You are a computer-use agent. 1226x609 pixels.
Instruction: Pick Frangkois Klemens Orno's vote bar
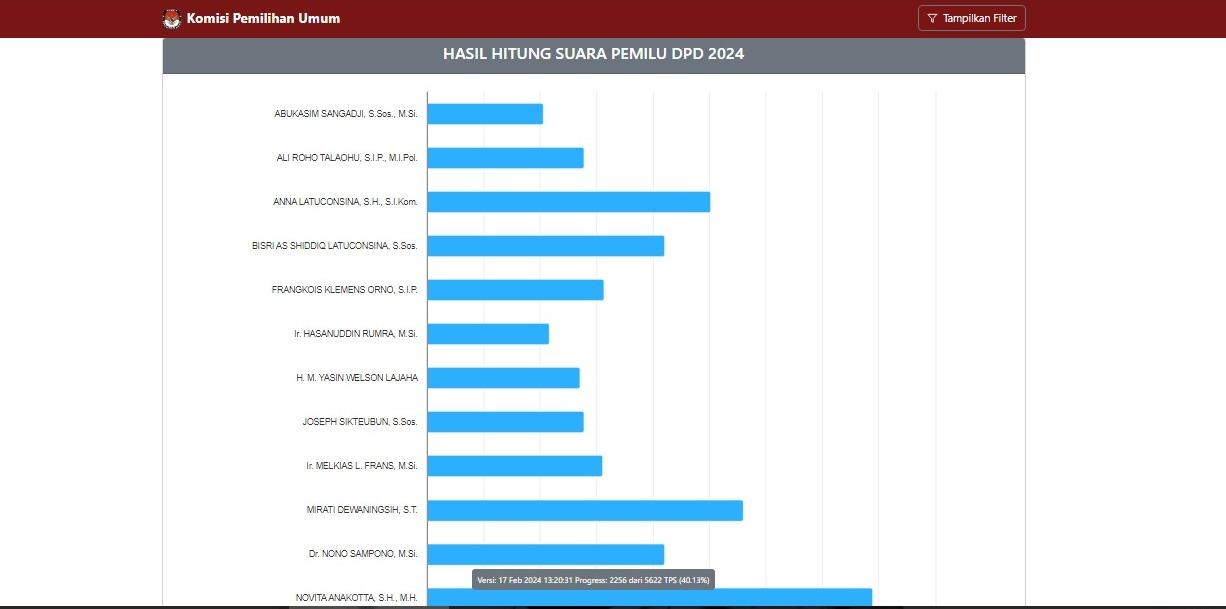pyautogui.click(x=515, y=290)
